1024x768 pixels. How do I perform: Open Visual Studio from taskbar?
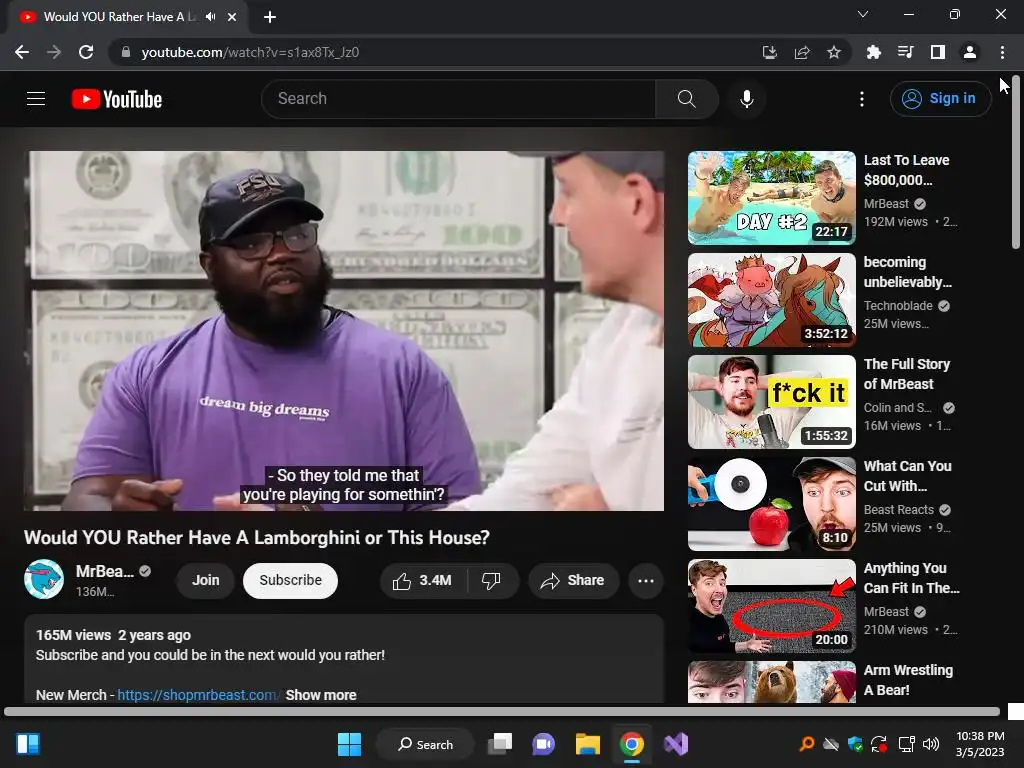[676, 744]
